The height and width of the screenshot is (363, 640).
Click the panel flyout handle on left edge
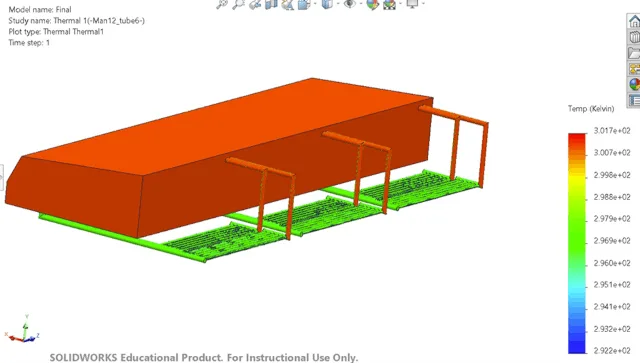point(2,178)
